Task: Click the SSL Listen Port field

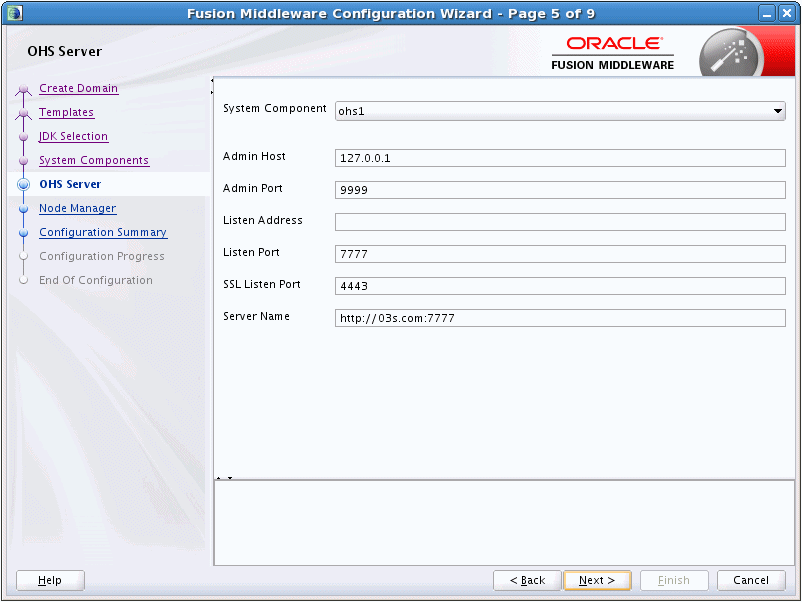Action: point(560,286)
